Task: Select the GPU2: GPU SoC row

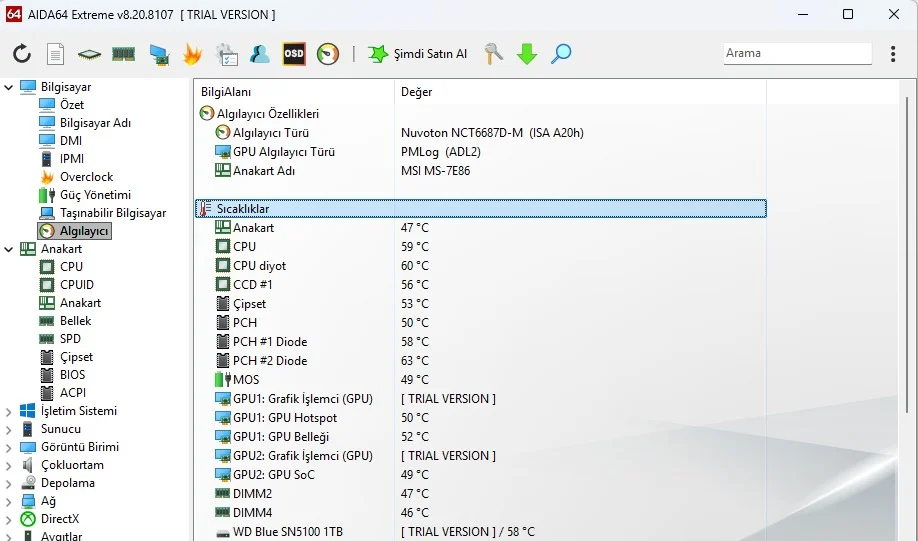Action: point(481,475)
